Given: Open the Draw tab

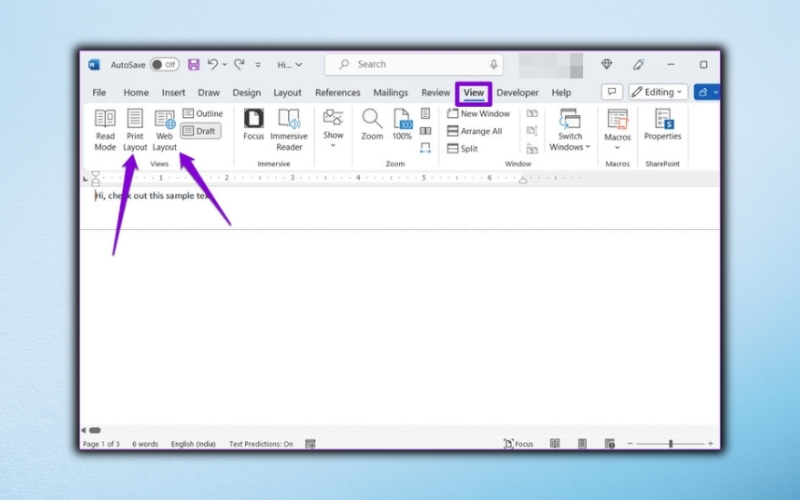Looking at the screenshot, I should point(209,92).
